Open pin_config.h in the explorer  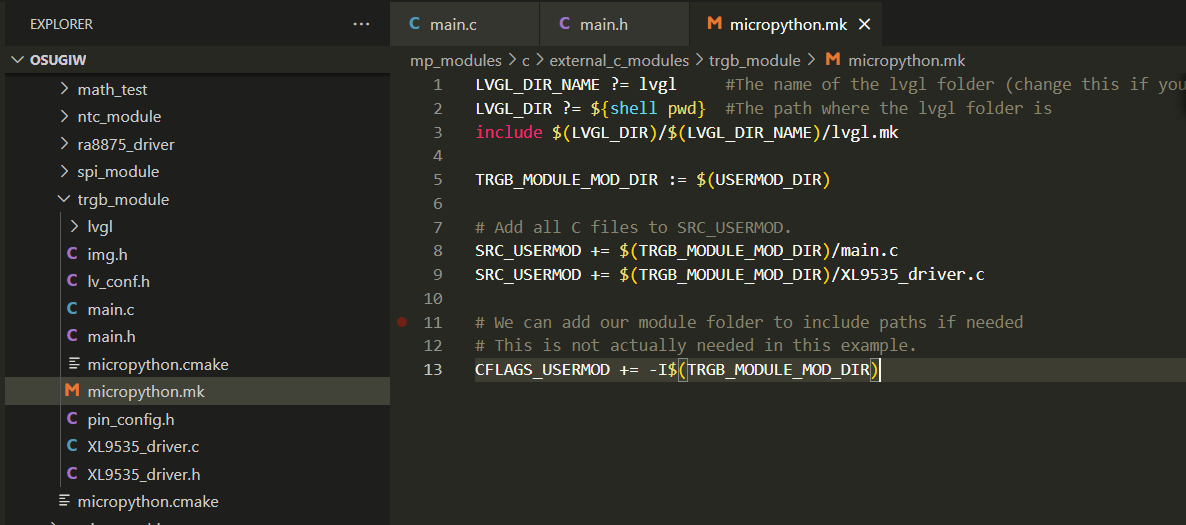pyautogui.click(x=132, y=419)
